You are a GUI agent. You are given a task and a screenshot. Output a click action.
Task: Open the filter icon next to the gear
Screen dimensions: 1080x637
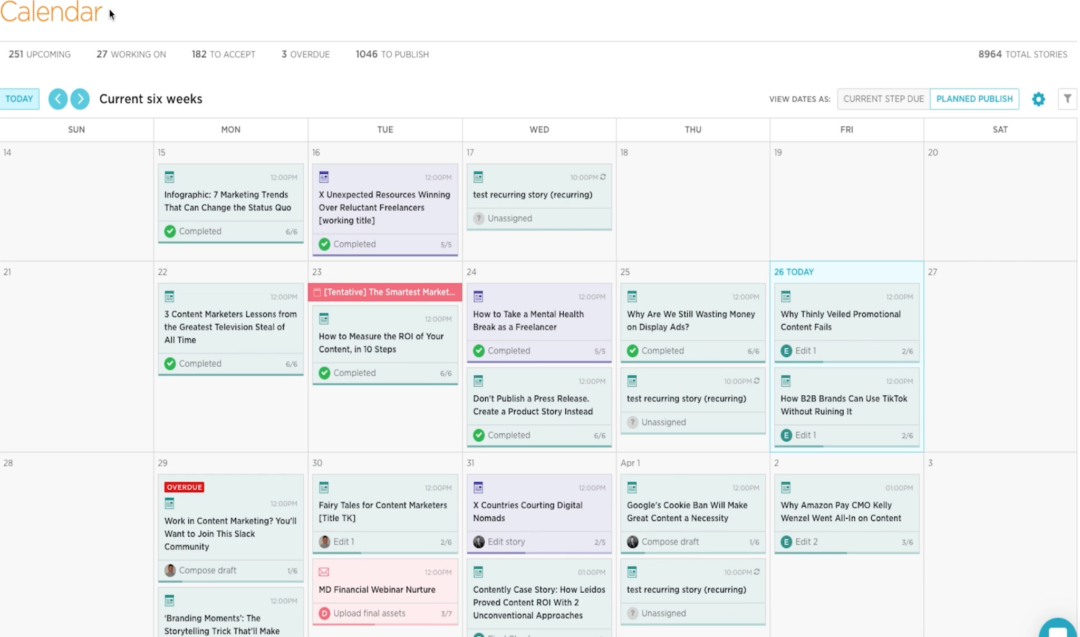1067,98
